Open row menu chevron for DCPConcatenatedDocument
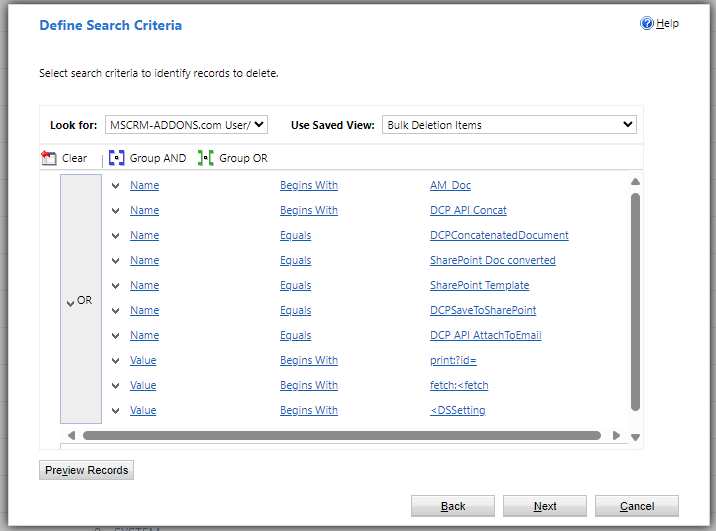 coord(116,236)
